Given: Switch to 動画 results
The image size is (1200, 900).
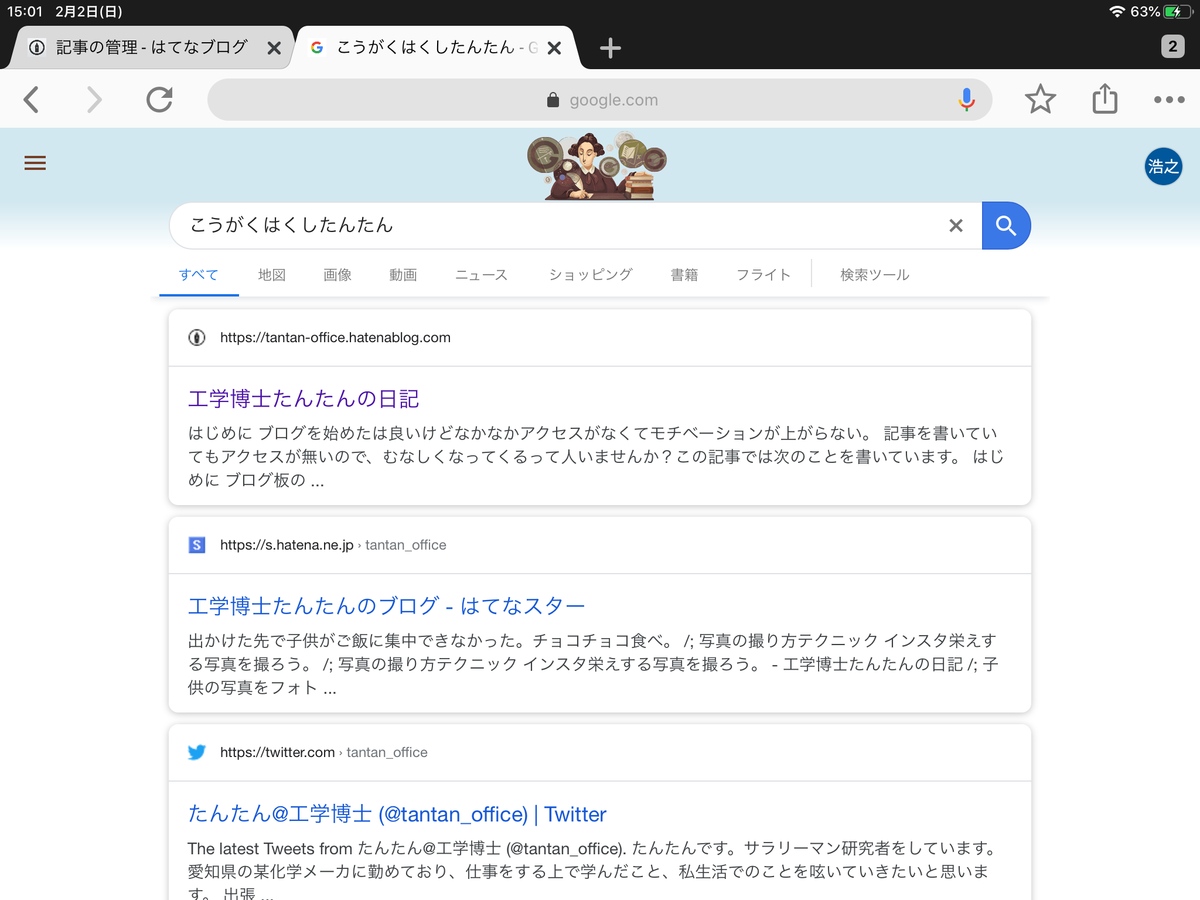Looking at the screenshot, I should [403, 274].
